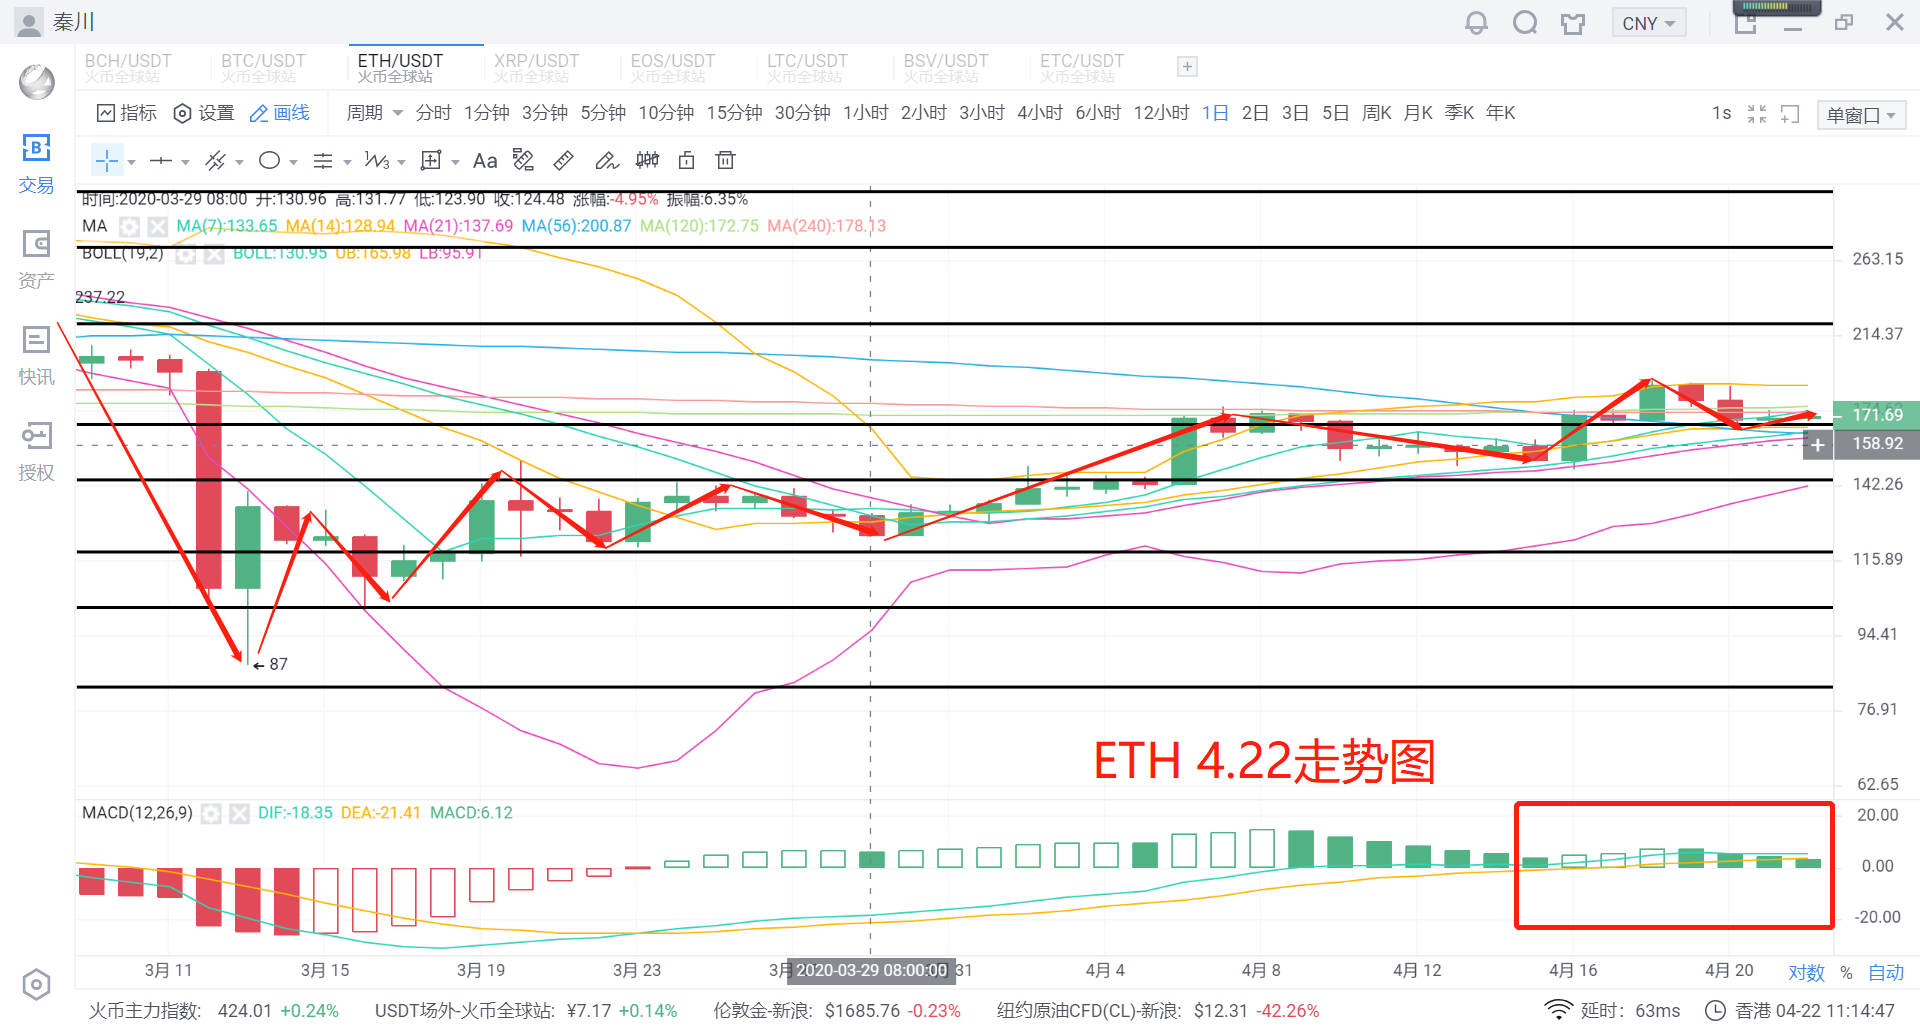Screen dimensions: 1920x1033
Task: Select the ellipse shape drawing tool
Action: coord(269,161)
